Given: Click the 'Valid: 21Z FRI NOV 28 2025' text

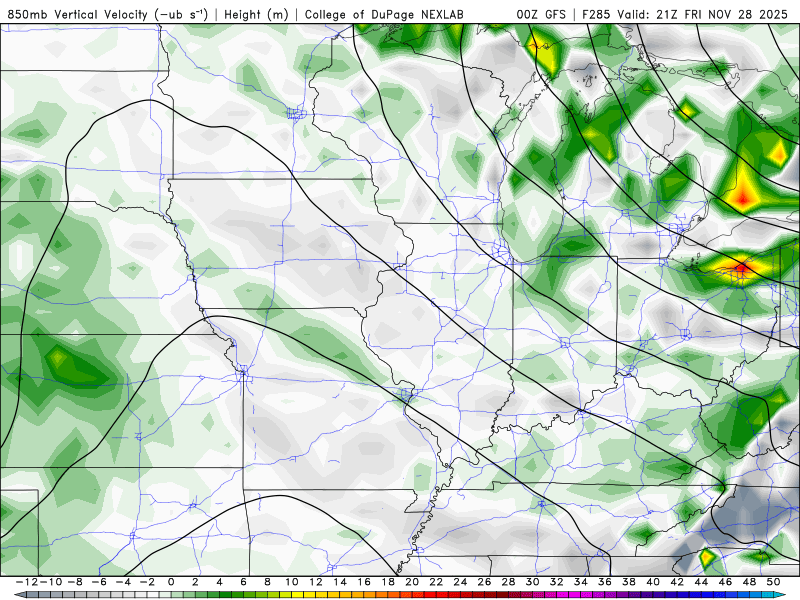Looking at the screenshot, I should tap(703, 14).
